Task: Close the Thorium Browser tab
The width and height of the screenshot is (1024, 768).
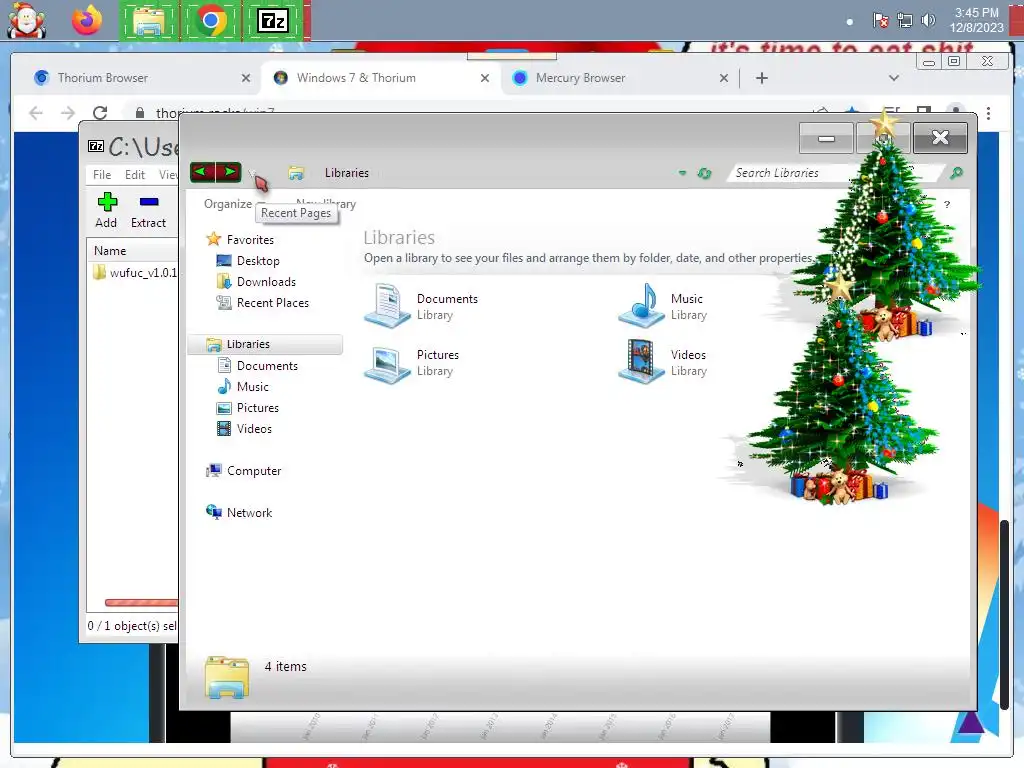Action: (x=246, y=78)
